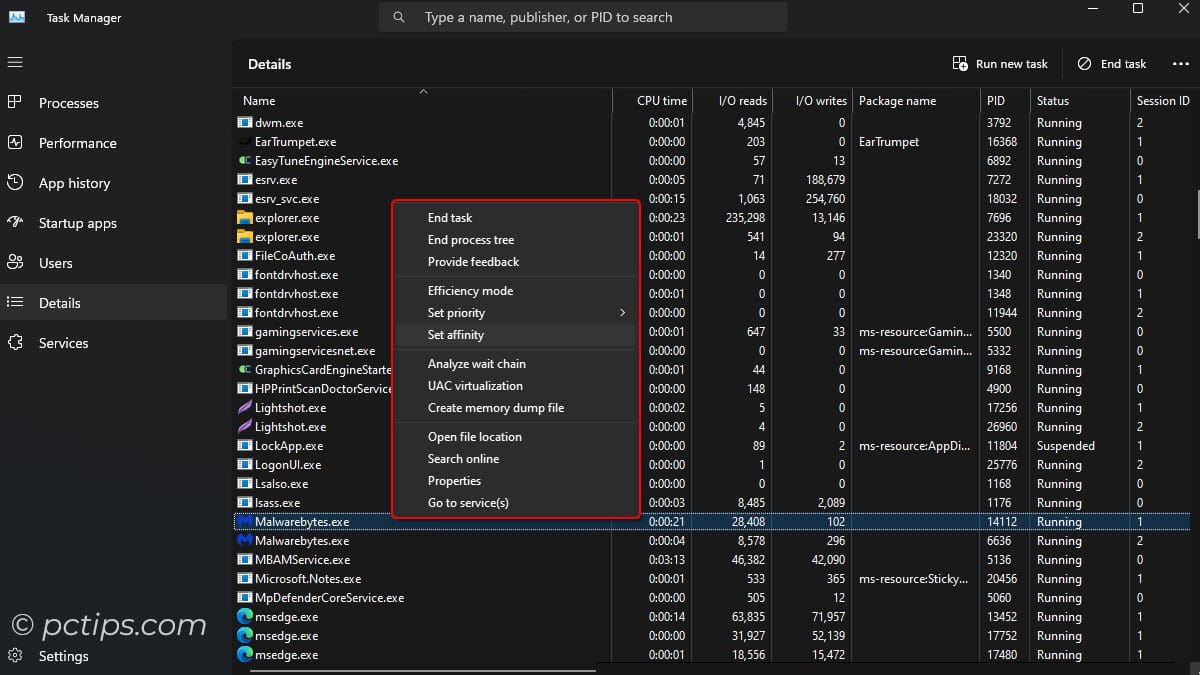Click the Malwarebytes.exe program icon
1200x675 pixels.
click(x=243, y=521)
